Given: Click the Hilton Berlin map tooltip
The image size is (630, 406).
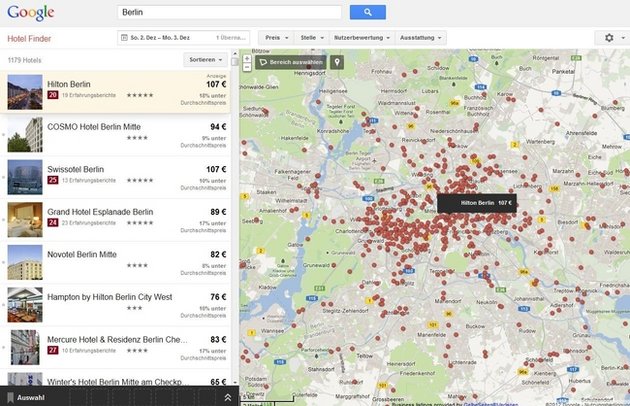Looking at the screenshot, I should point(477,202).
